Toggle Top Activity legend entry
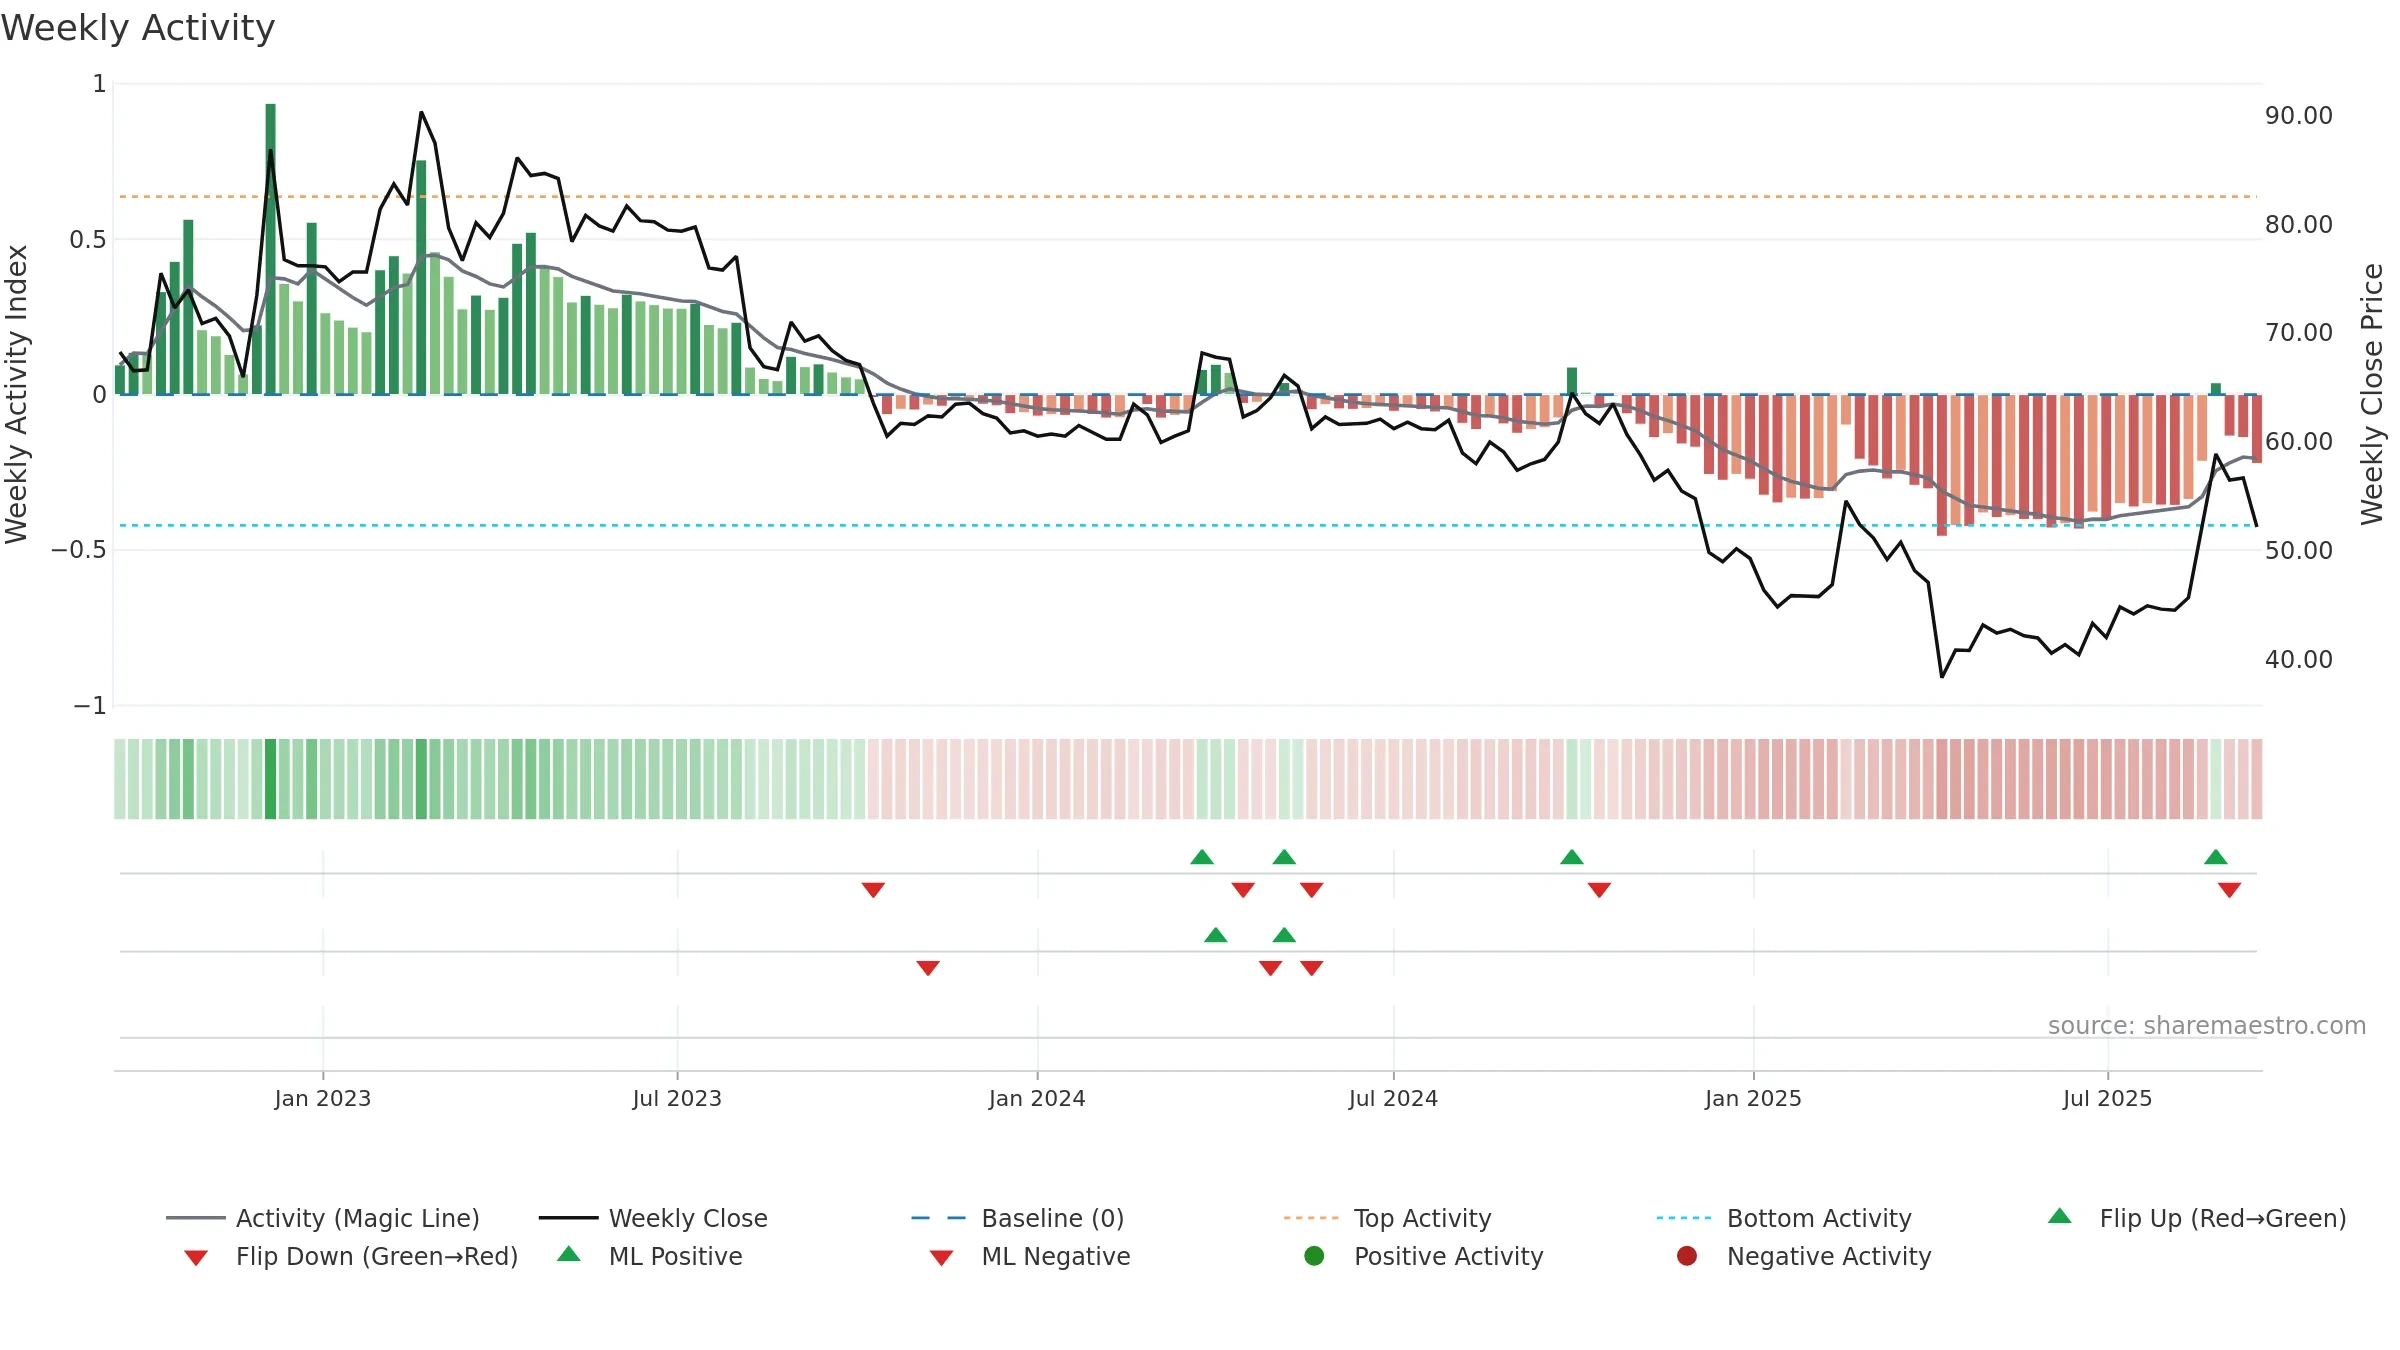 [1387, 1218]
